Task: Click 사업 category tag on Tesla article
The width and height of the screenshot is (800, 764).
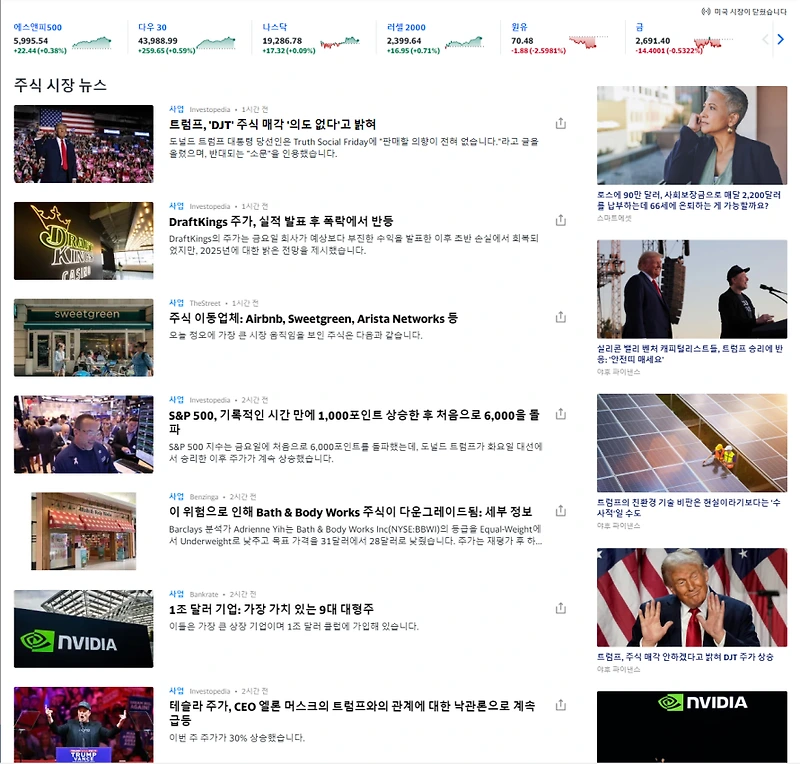Action: click(177, 691)
